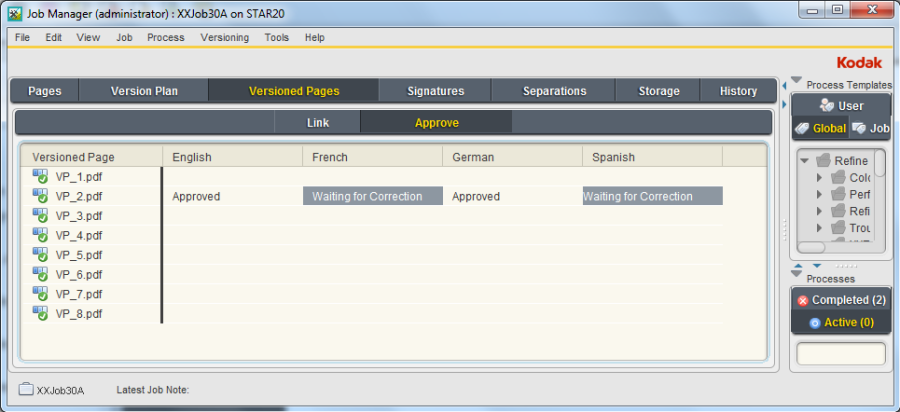The height and width of the screenshot is (412, 900).
Task: Open the Help menu
Action: (x=315, y=37)
